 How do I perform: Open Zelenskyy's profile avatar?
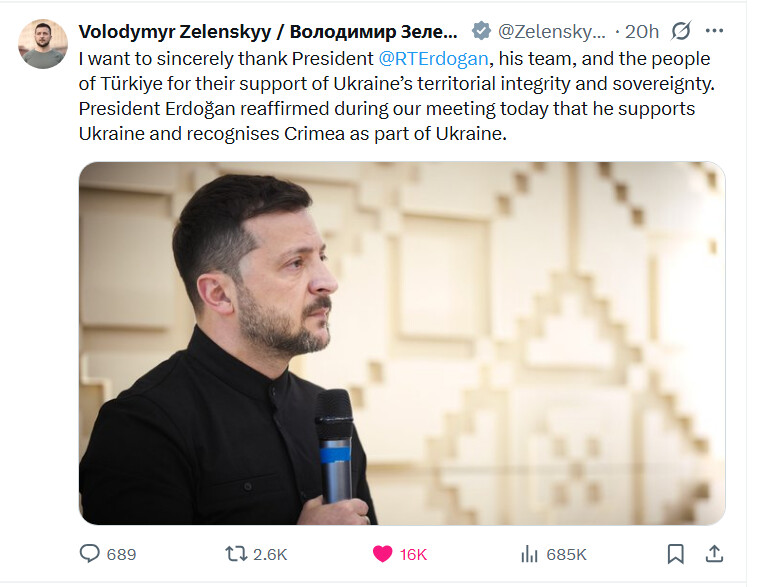pos(43,44)
